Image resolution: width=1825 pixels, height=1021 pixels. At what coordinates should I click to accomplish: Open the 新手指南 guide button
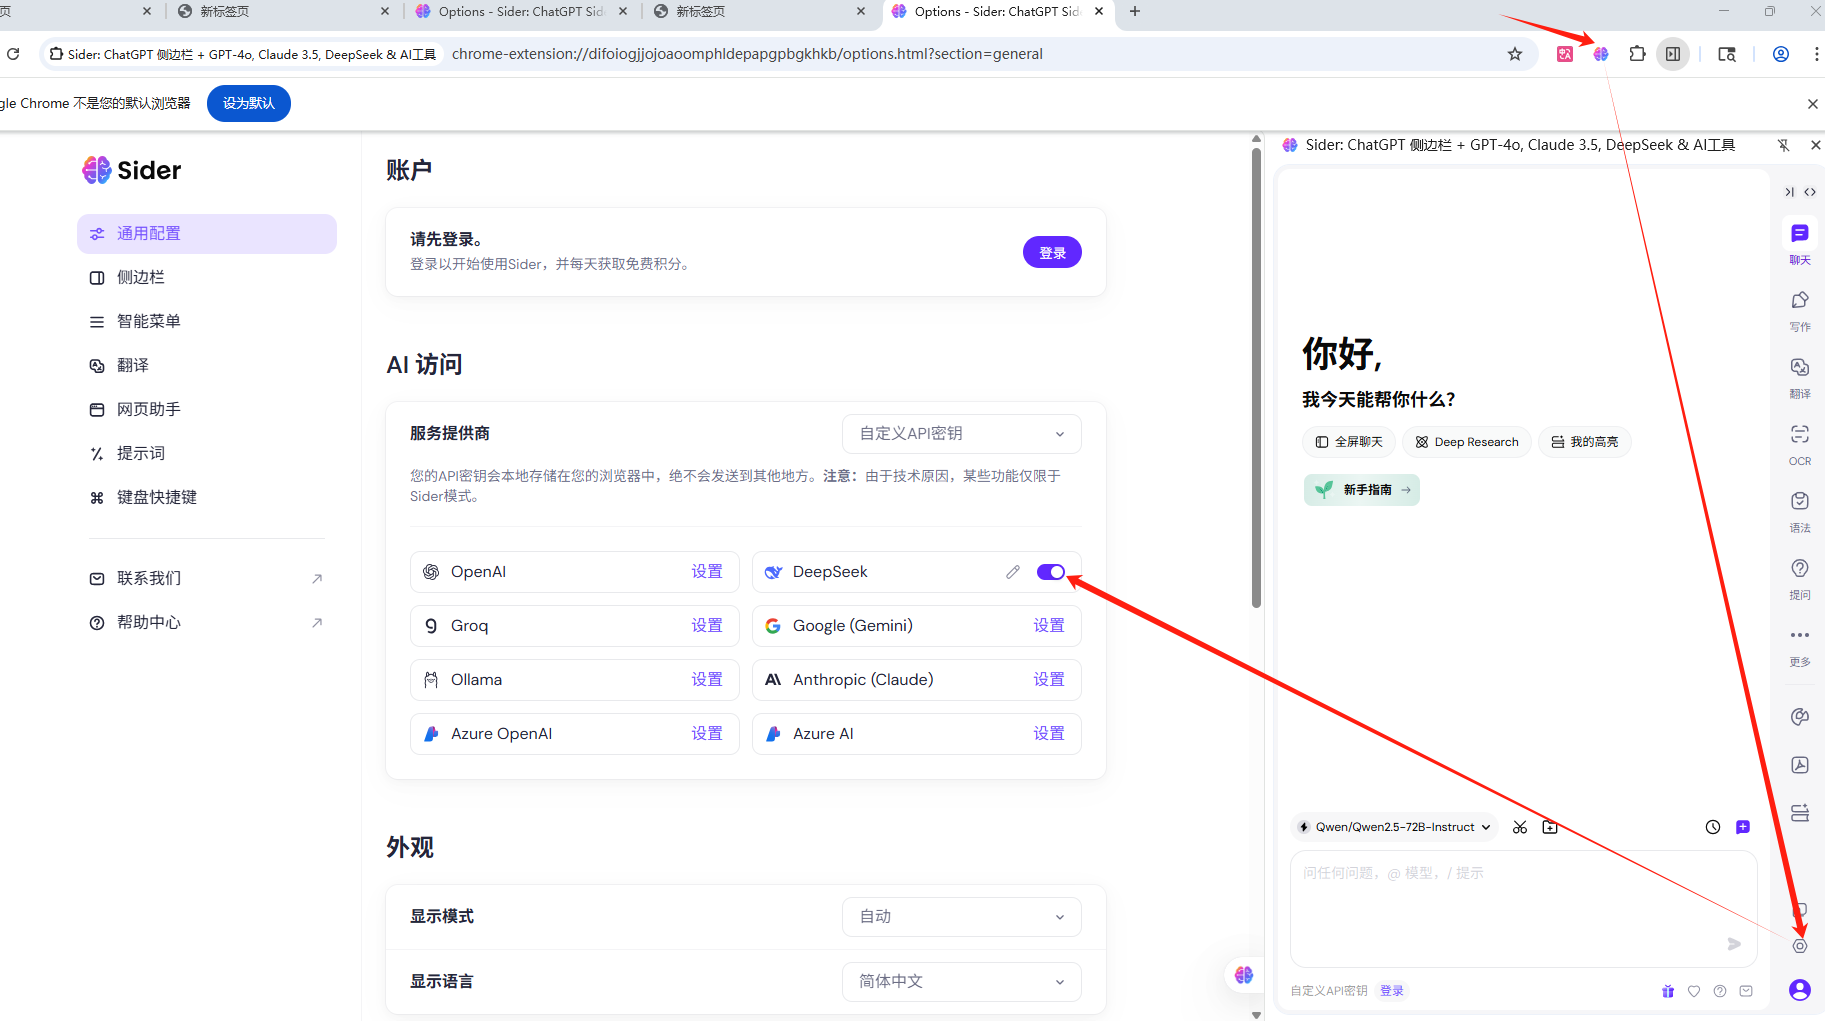[x=1362, y=490]
